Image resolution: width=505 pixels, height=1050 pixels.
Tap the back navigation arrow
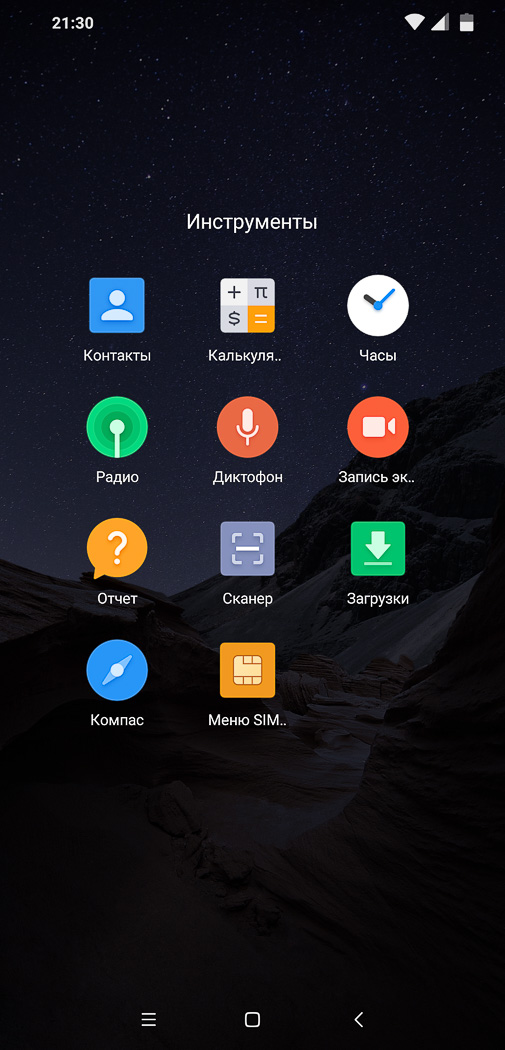tap(358, 1019)
